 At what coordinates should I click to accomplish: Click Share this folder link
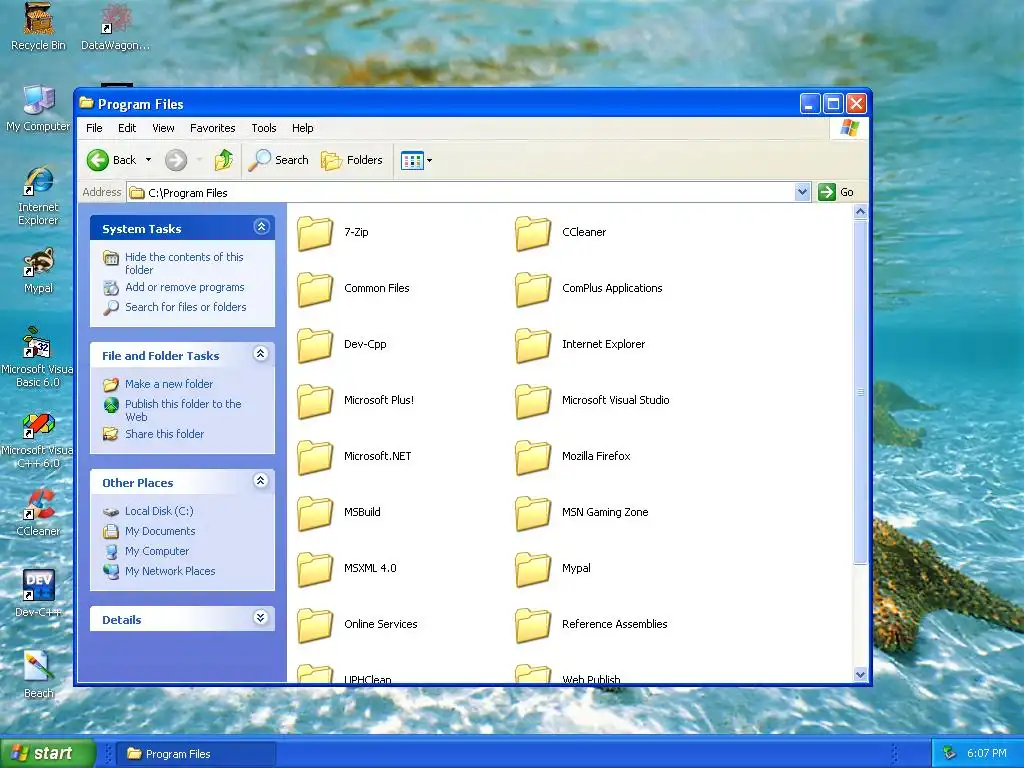(x=164, y=434)
